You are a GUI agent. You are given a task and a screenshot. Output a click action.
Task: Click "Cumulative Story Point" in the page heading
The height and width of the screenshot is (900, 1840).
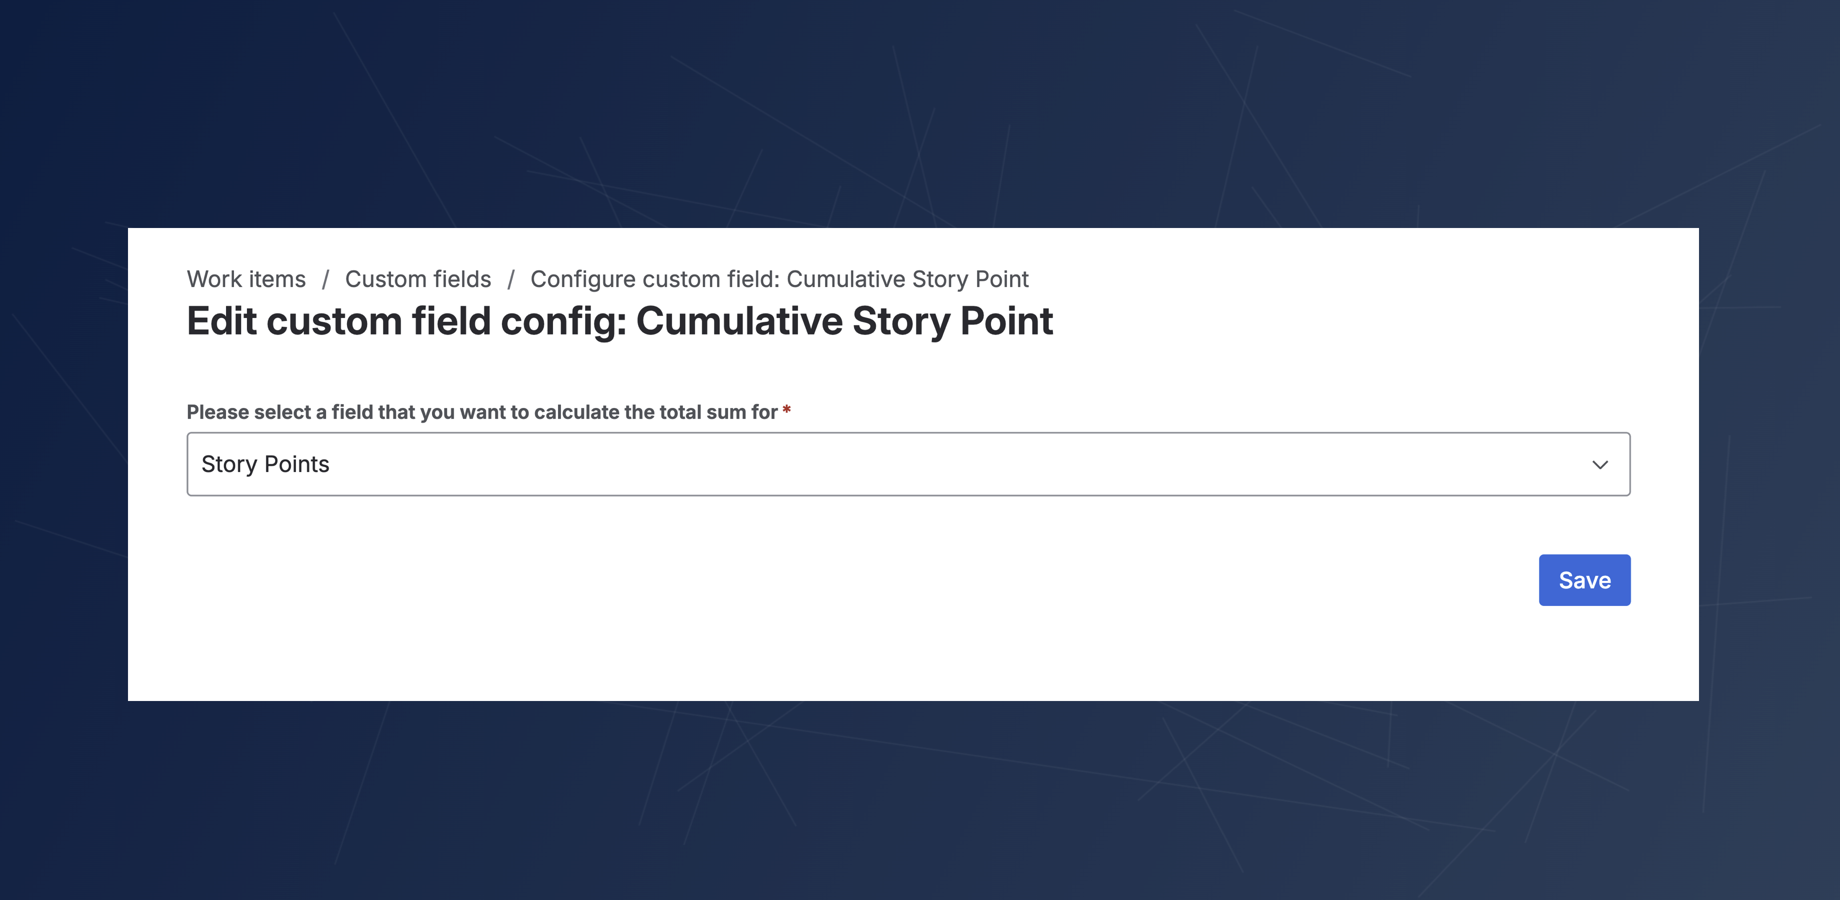click(x=844, y=321)
